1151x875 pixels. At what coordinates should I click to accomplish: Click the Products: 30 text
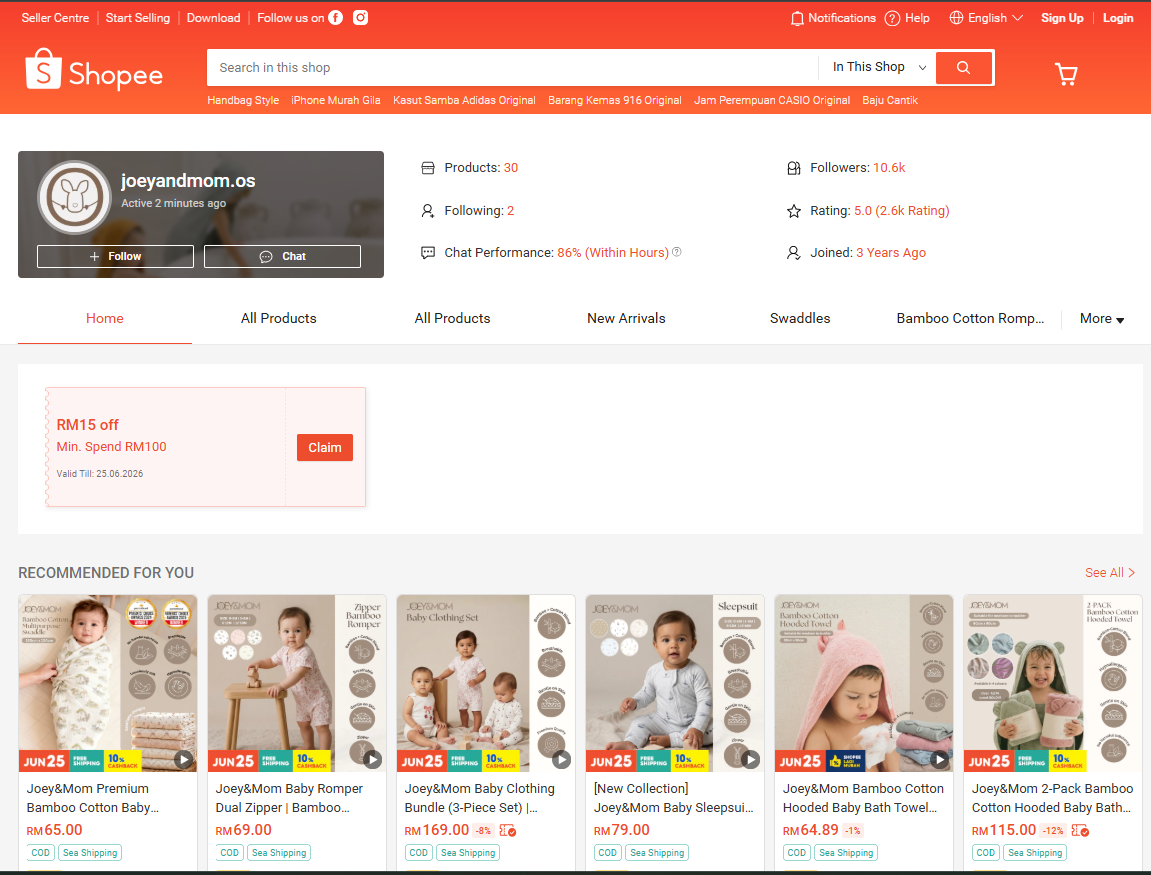pyautogui.click(x=481, y=167)
